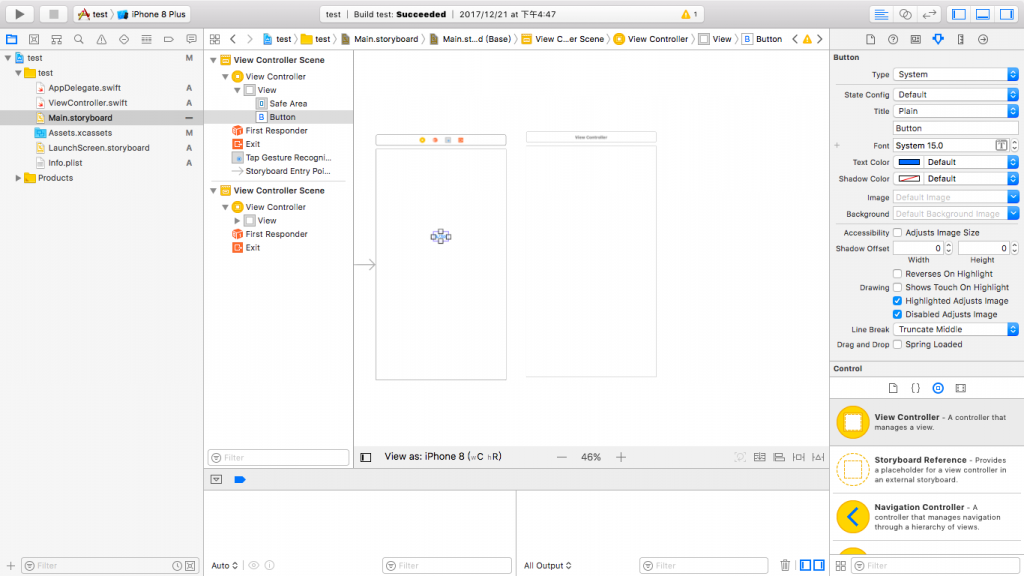Open the font picker T button
The image size is (1024, 576).
1001,146
